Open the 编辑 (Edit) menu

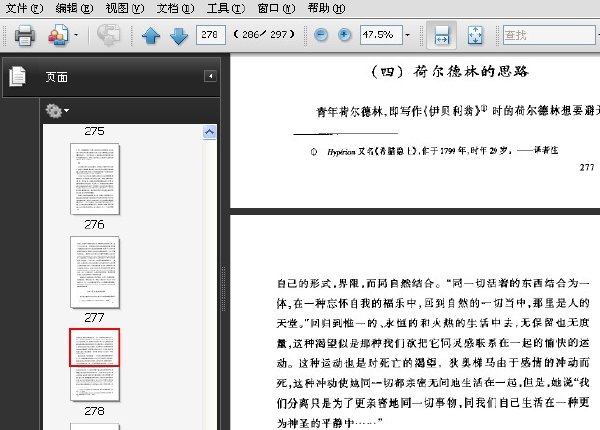(74, 8)
